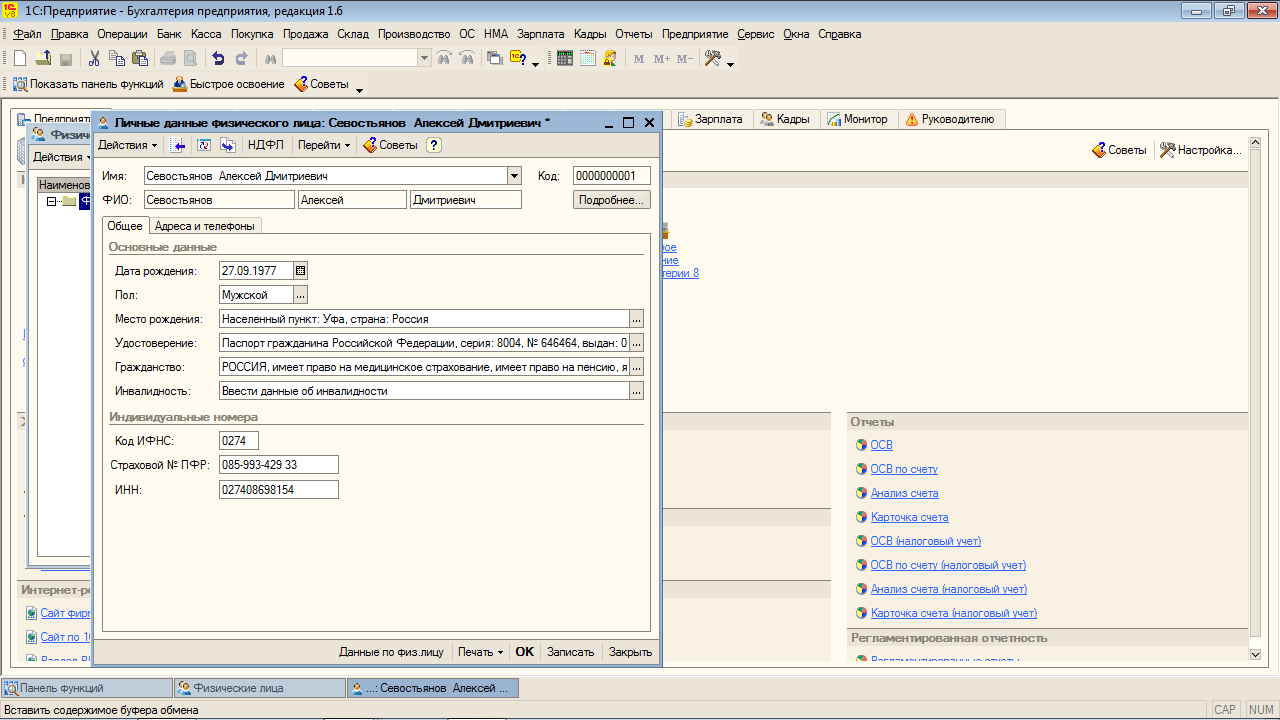The image size is (1280, 720).
Task: Open the Windows list icon
Action: (x=495, y=58)
